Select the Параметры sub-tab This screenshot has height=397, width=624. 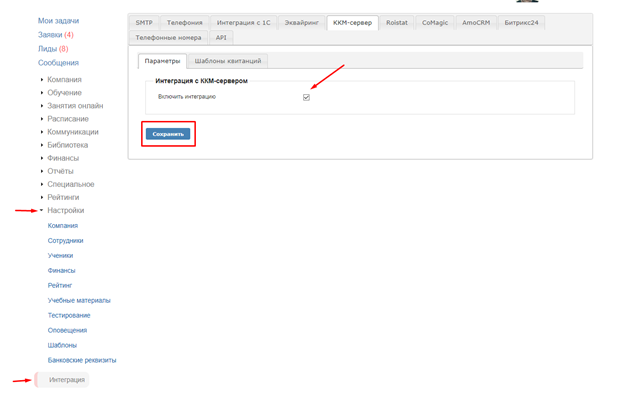pyautogui.click(x=162, y=61)
